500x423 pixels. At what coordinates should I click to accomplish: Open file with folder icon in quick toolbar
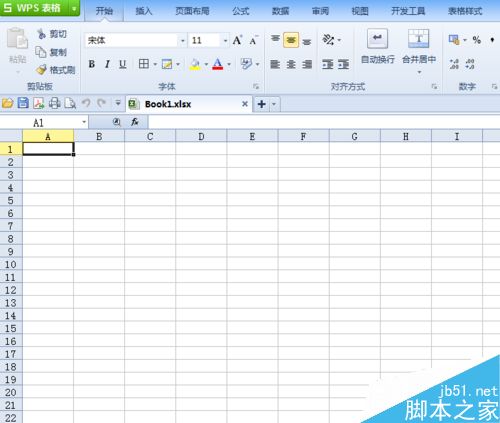[8, 104]
